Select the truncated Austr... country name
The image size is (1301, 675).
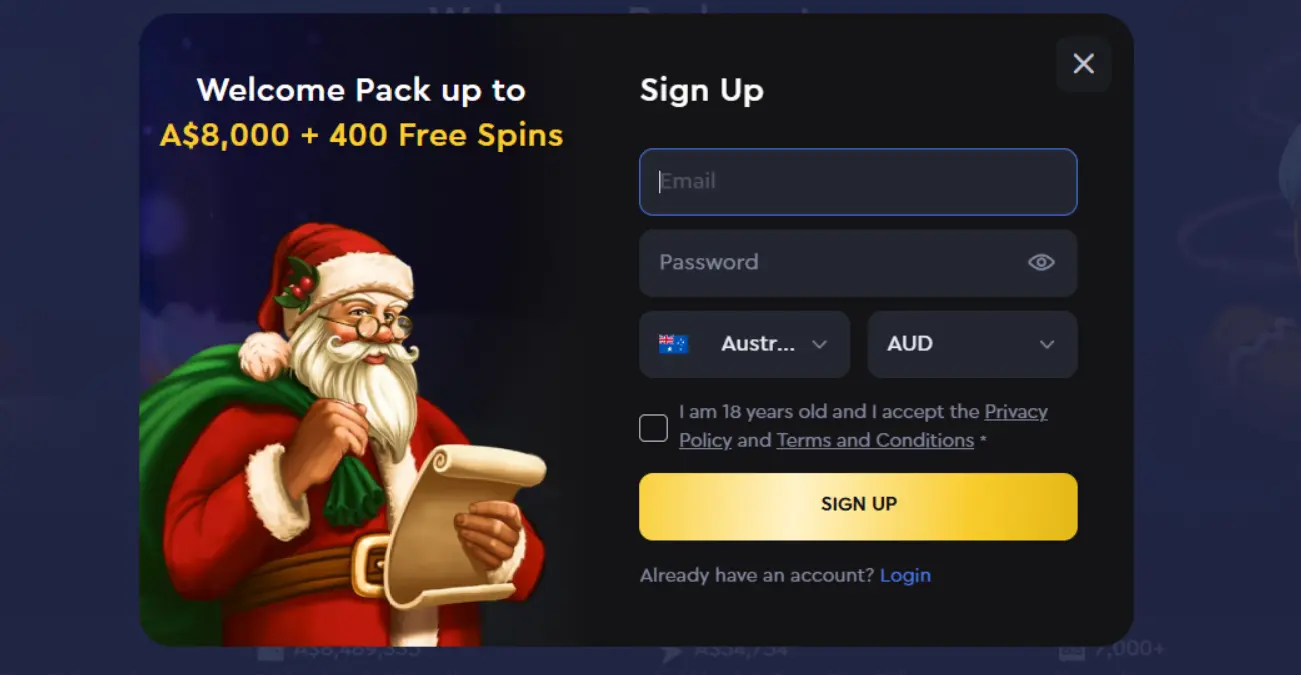(x=758, y=343)
